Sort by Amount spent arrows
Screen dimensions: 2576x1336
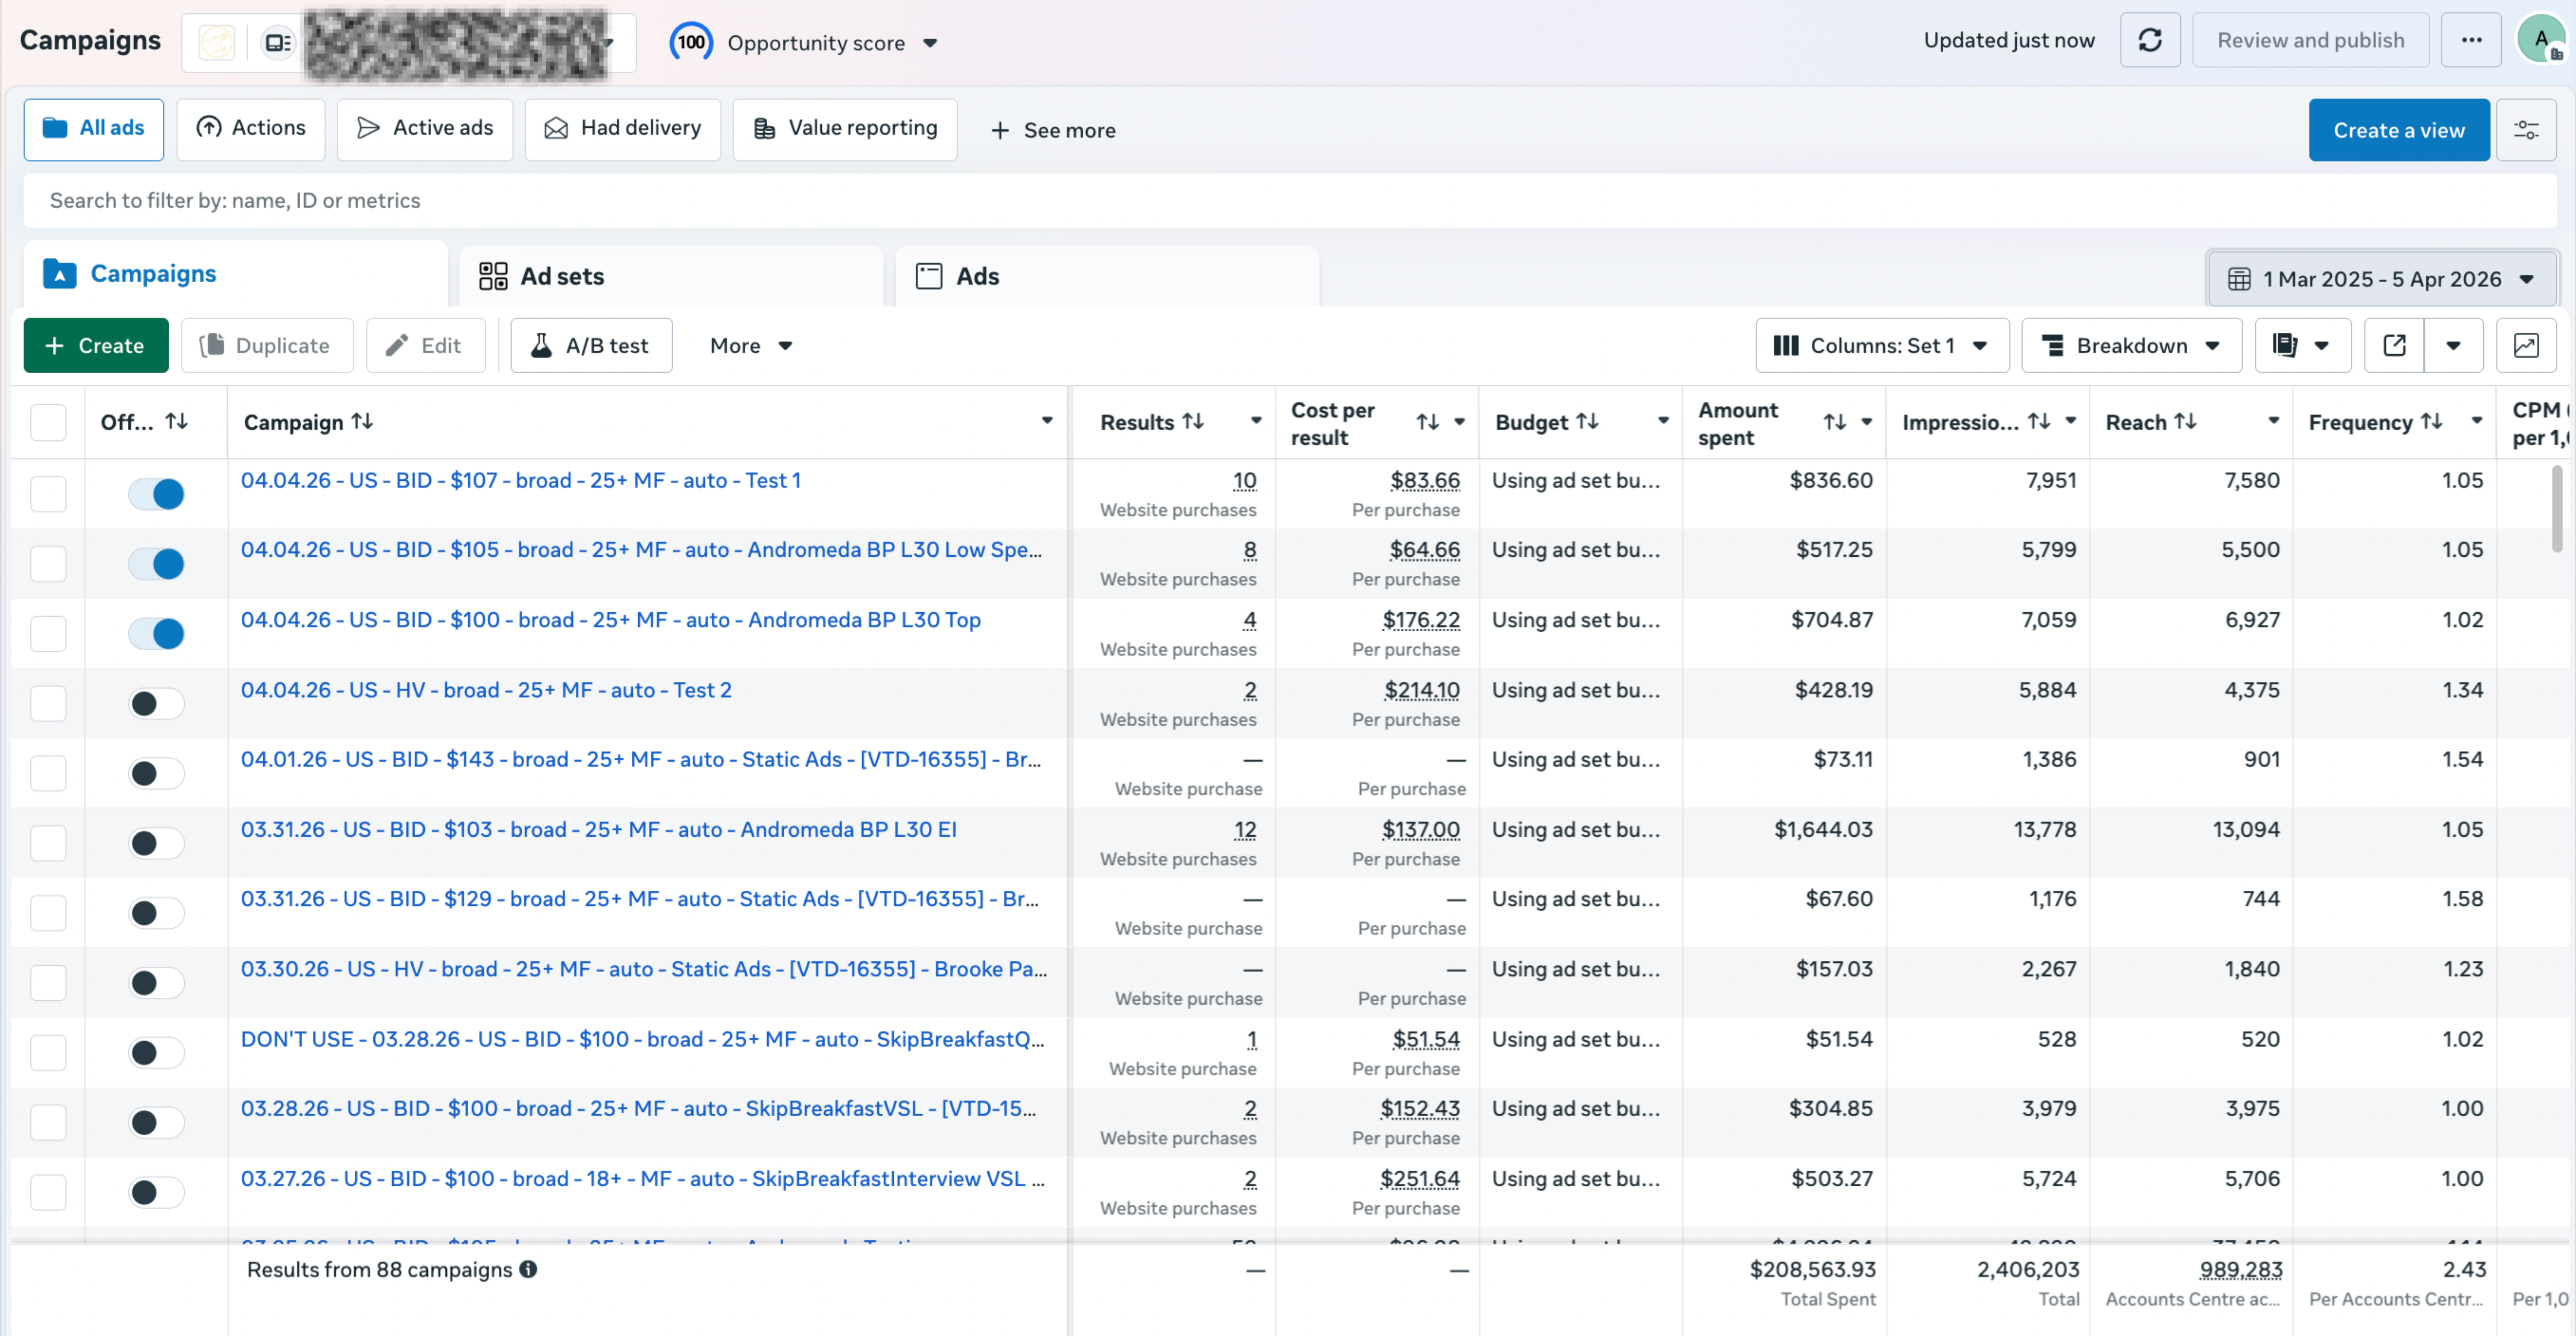[x=1834, y=423]
